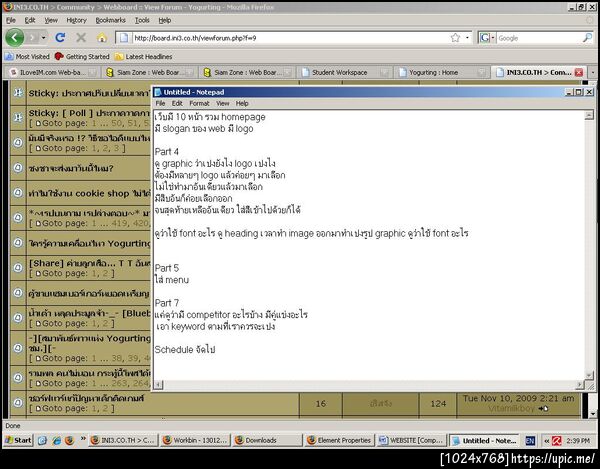
Task: Open Notepad File menu
Action: point(160,103)
